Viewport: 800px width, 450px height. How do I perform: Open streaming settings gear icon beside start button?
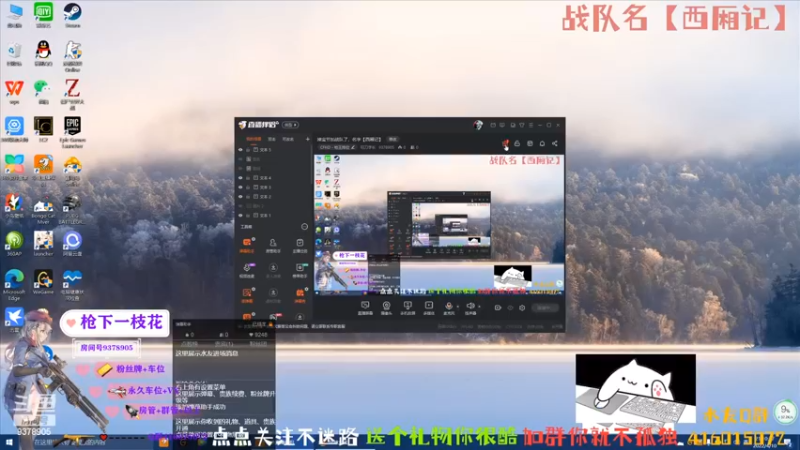pos(522,308)
